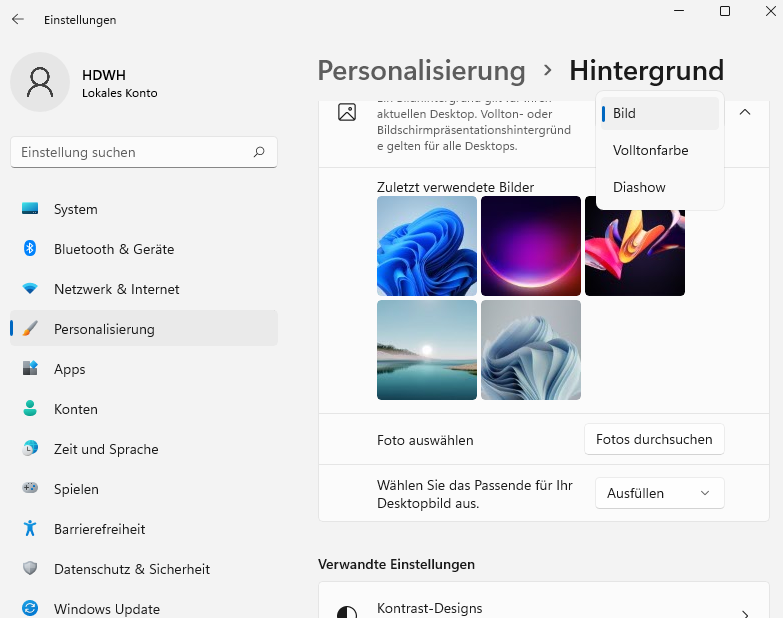Open Bluetooth & Geräte settings
The image size is (783, 618).
[x=144, y=249]
